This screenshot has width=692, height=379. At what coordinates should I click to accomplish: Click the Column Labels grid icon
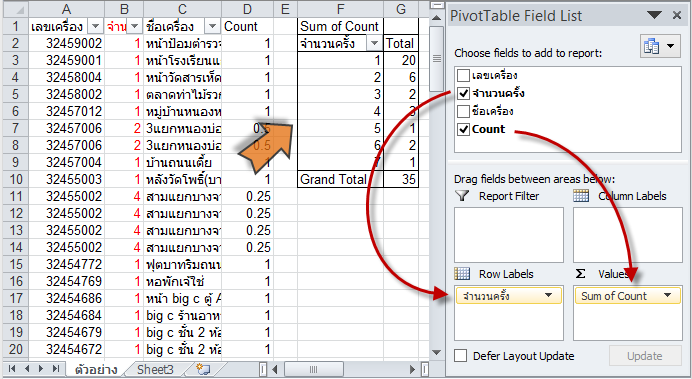pos(581,195)
